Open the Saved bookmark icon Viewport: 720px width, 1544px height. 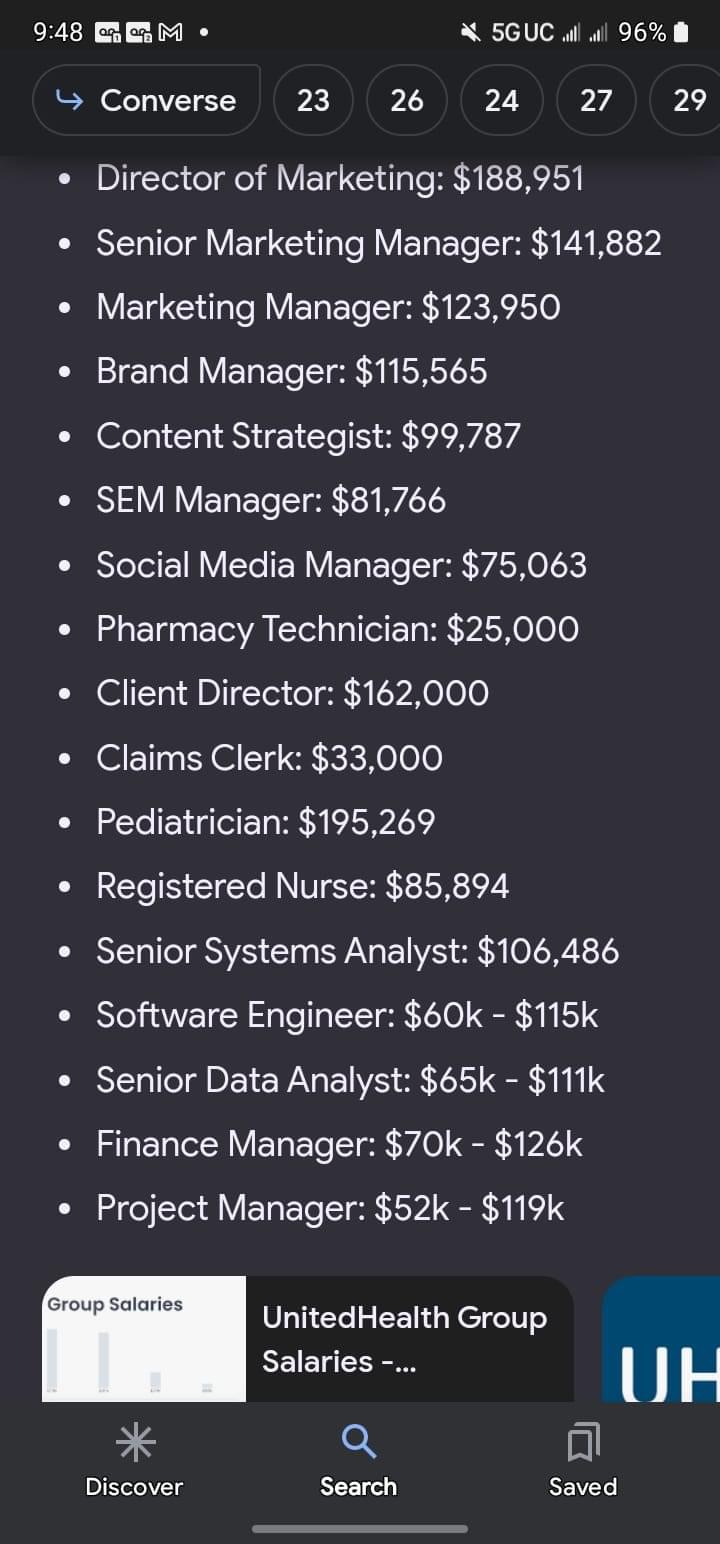point(582,1441)
